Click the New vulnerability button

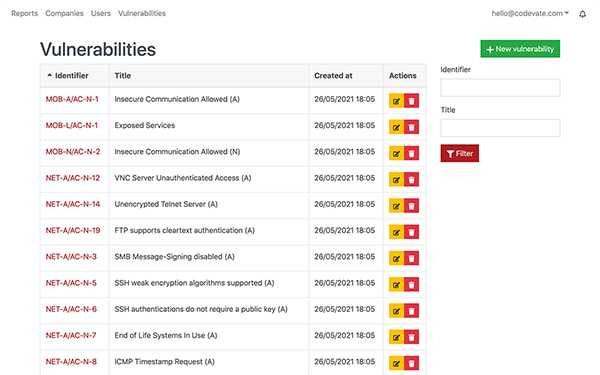[520, 49]
